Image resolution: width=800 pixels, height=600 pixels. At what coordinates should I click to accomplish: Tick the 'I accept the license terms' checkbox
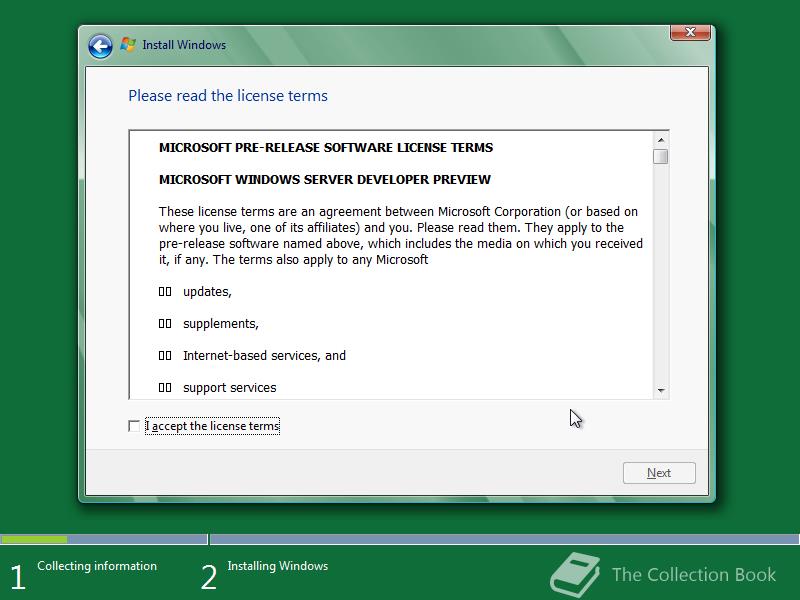click(134, 426)
